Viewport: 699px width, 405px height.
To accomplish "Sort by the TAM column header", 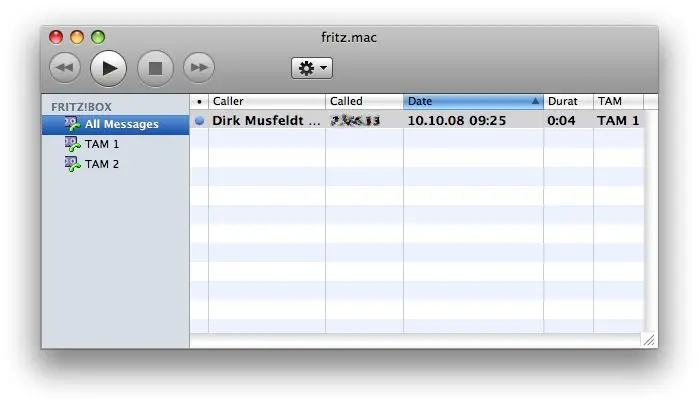I will coord(618,101).
